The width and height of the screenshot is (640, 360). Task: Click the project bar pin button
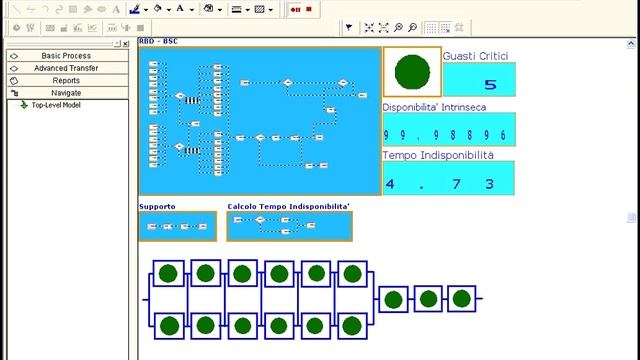[118, 44]
